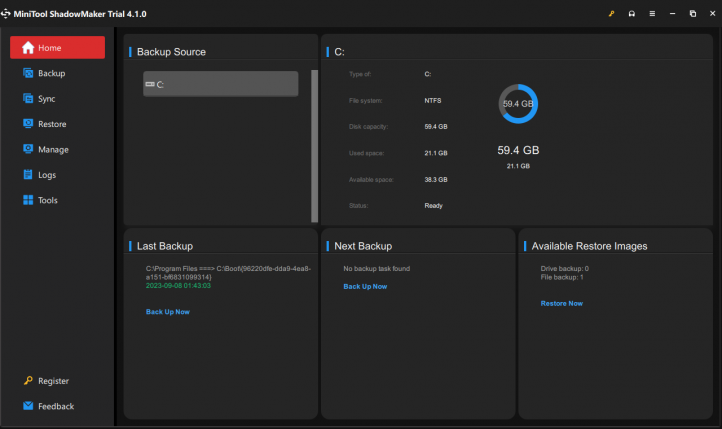
Task: Restore down the ShadowMaker window
Action: pyautogui.click(x=693, y=14)
